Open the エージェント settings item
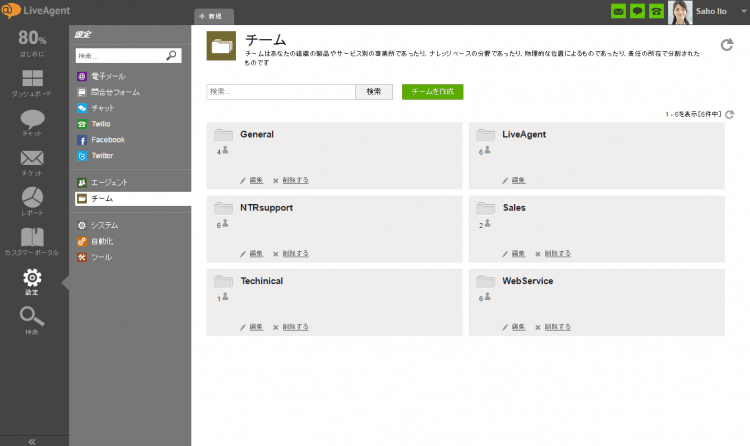Viewport: 750px width, 446px height. [102, 182]
